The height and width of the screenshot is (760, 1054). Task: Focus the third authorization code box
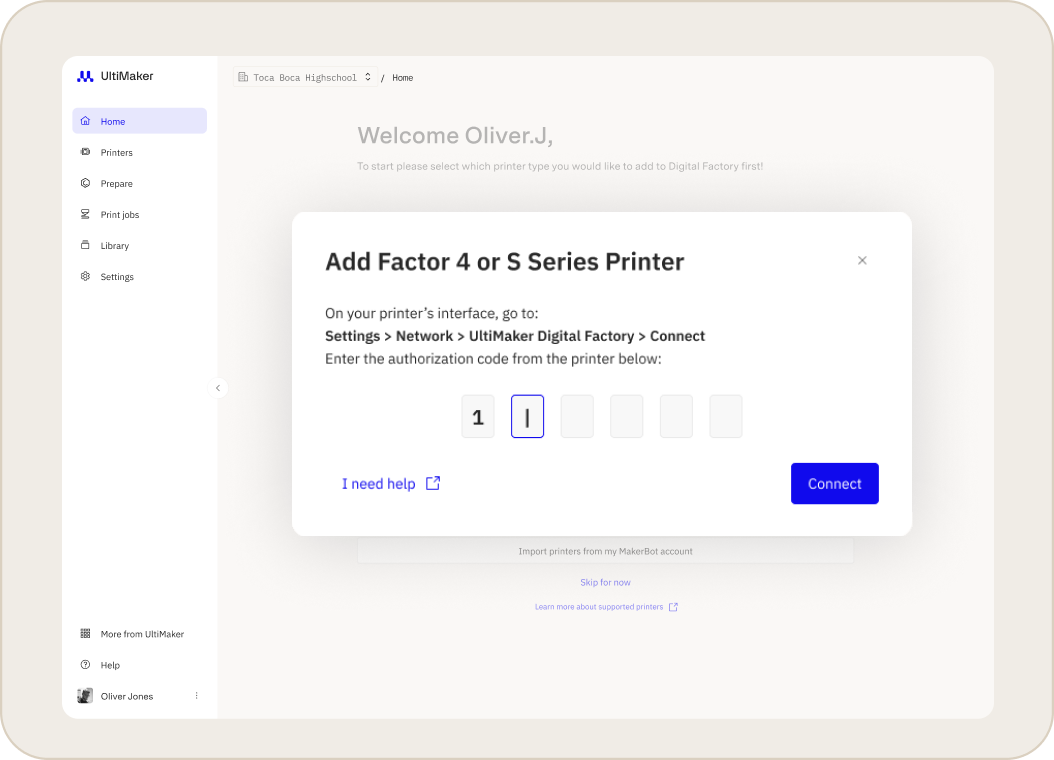coord(577,416)
